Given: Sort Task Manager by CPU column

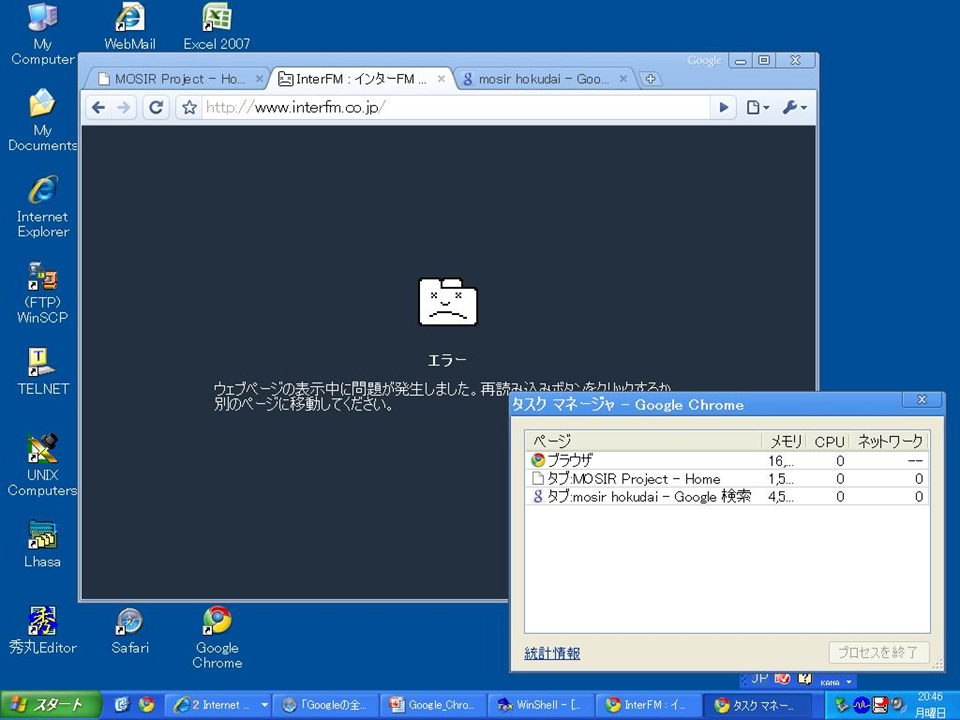Looking at the screenshot, I should point(828,441).
